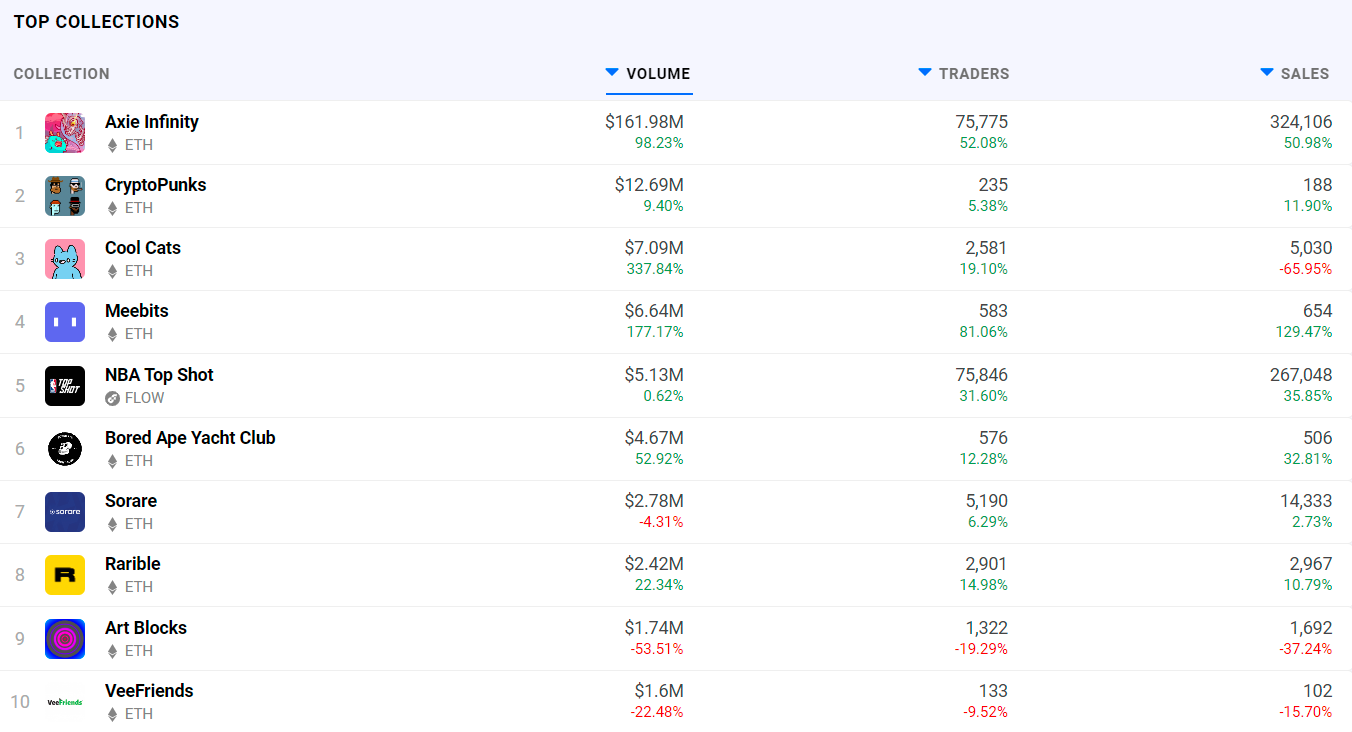Image resolution: width=1352 pixels, height=732 pixels.
Task: Click the NBA Top Shot logo
Action: click(65, 386)
